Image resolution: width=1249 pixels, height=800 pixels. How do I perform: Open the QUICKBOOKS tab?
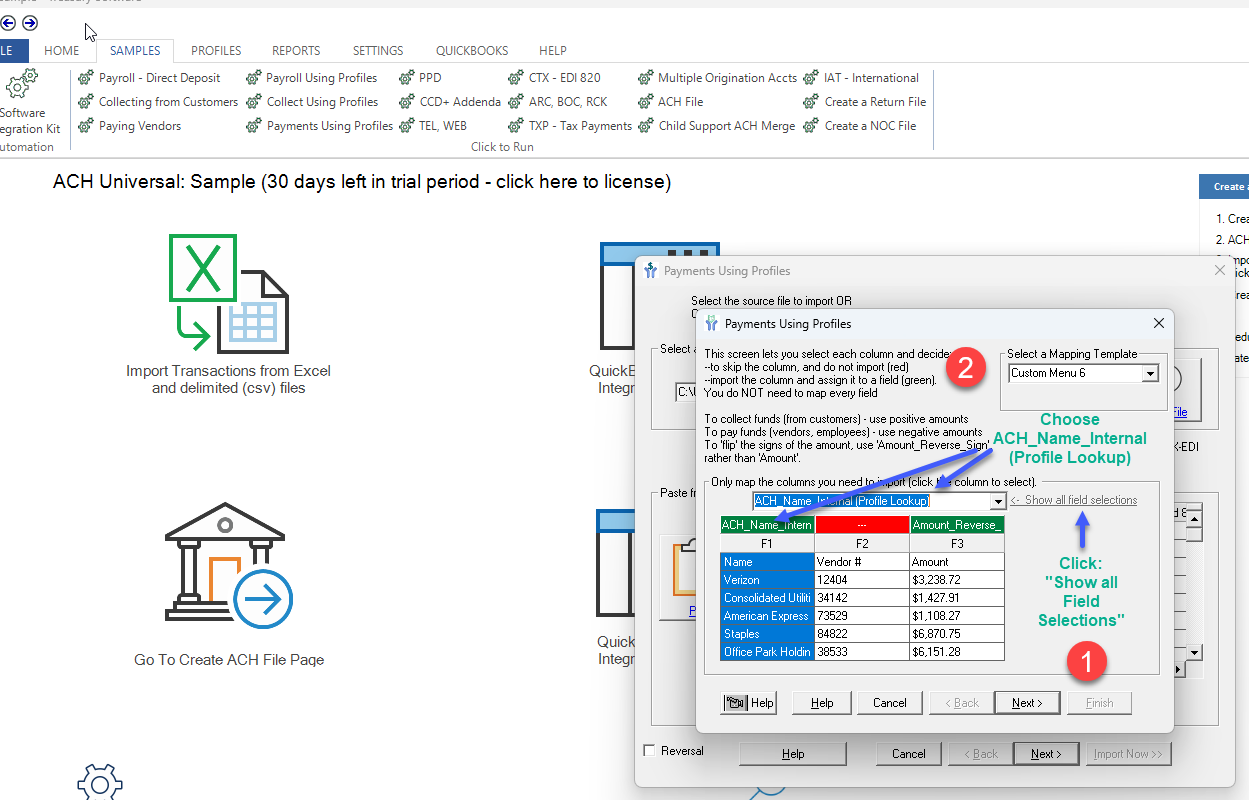point(472,51)
